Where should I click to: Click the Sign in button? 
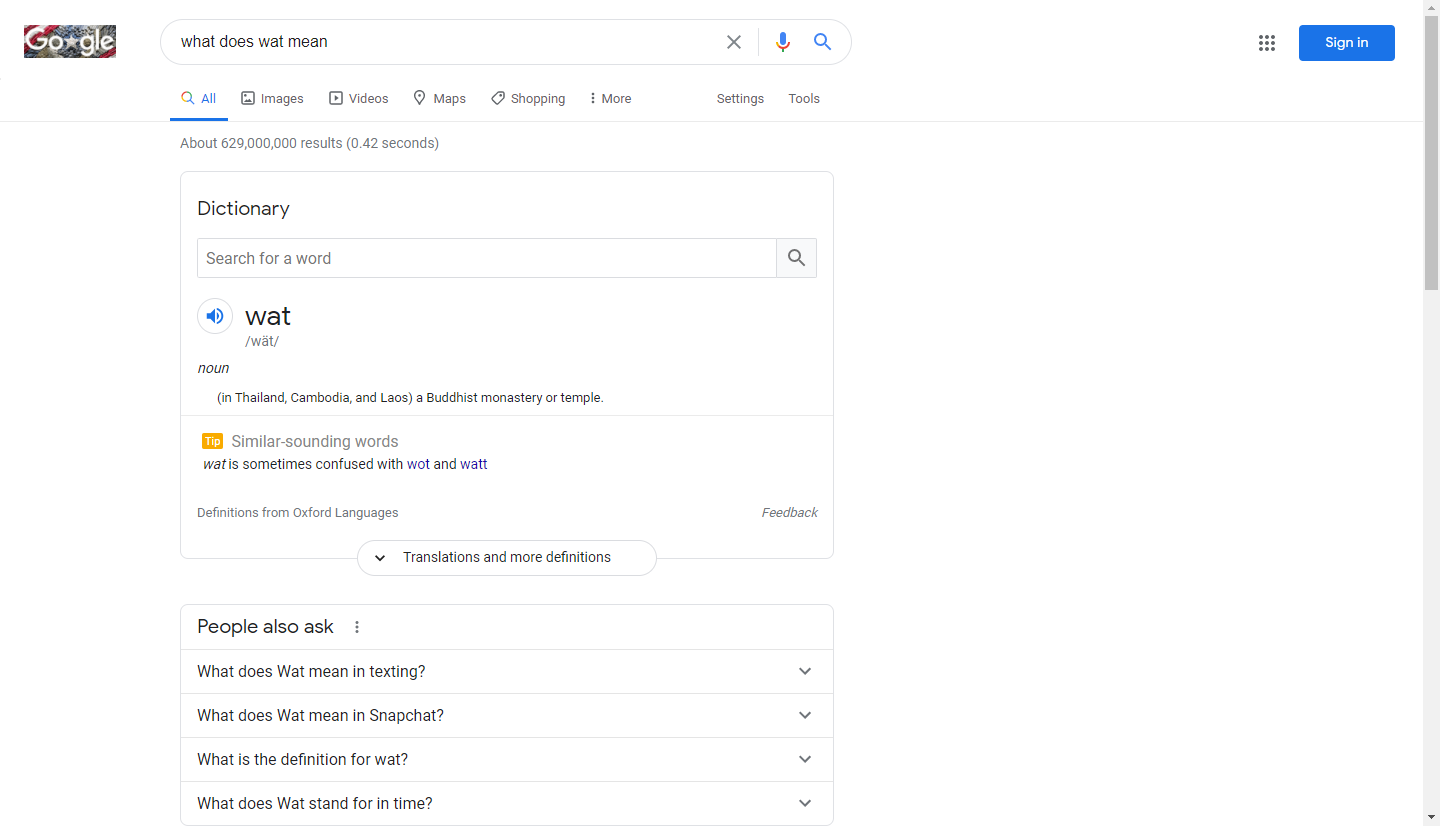tap(1346, 43)
